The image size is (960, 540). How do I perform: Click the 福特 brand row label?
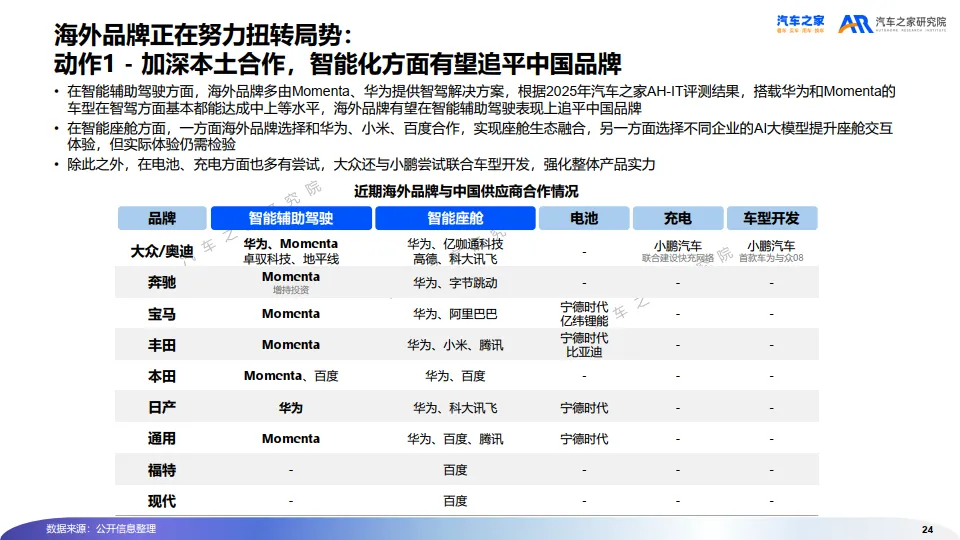162,470
